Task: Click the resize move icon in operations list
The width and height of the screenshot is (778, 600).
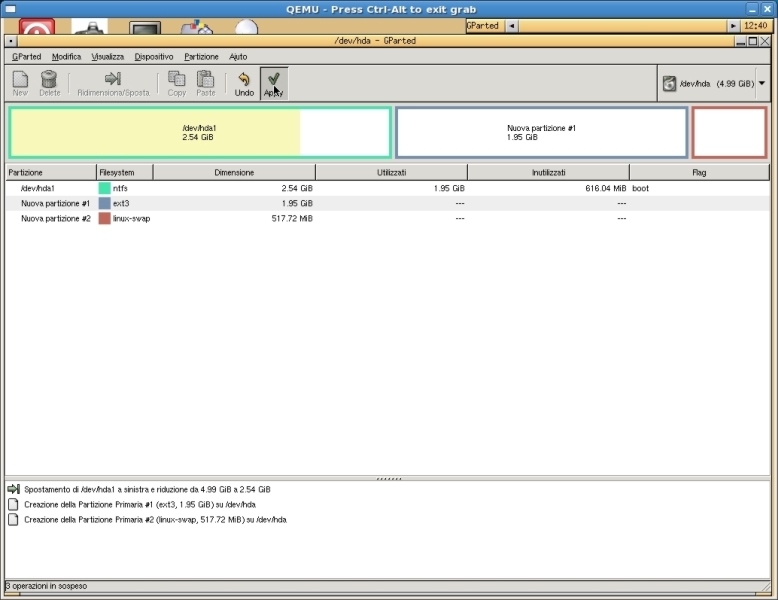Action: click(x=14, y=489)
